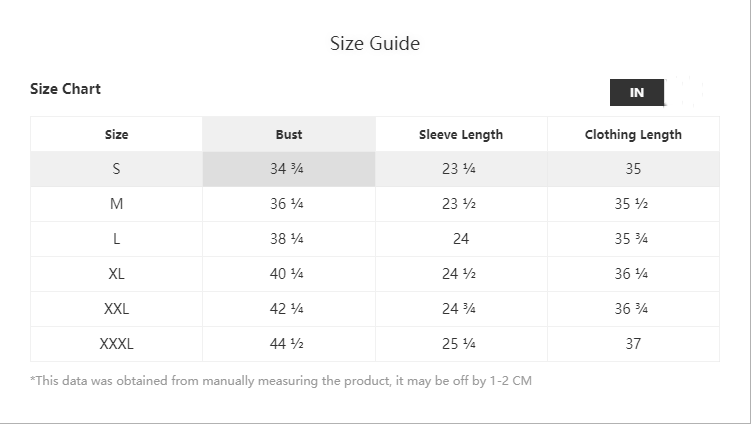Viewport: 751px width, 424px height.
Task: Choose the XXL size row label
Action: click(117, 309)
